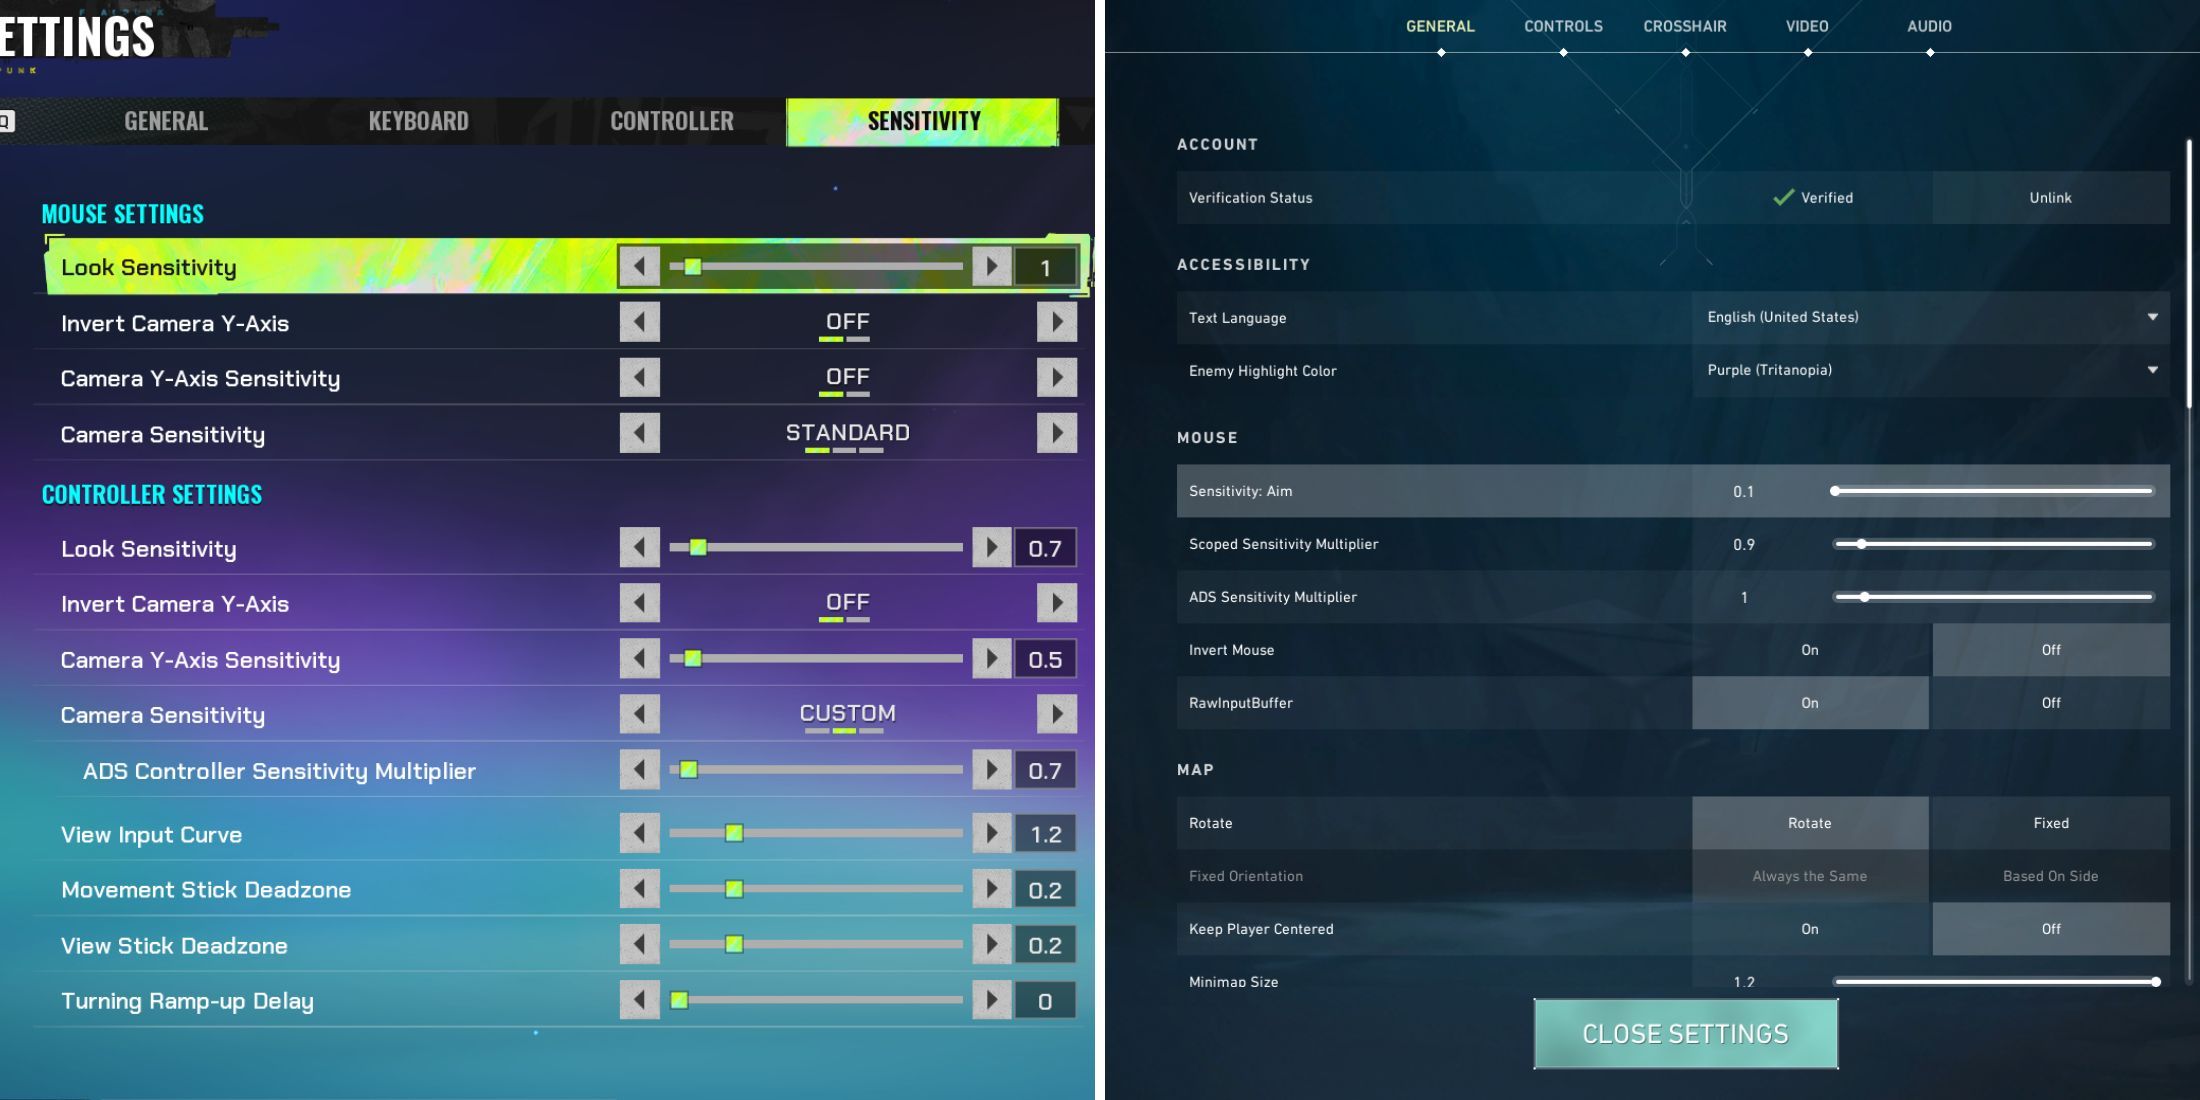This screenshot has width=2200, height=1100.
Task: Click left arrow on Movement Stick Deadzone
Action: 640,890
